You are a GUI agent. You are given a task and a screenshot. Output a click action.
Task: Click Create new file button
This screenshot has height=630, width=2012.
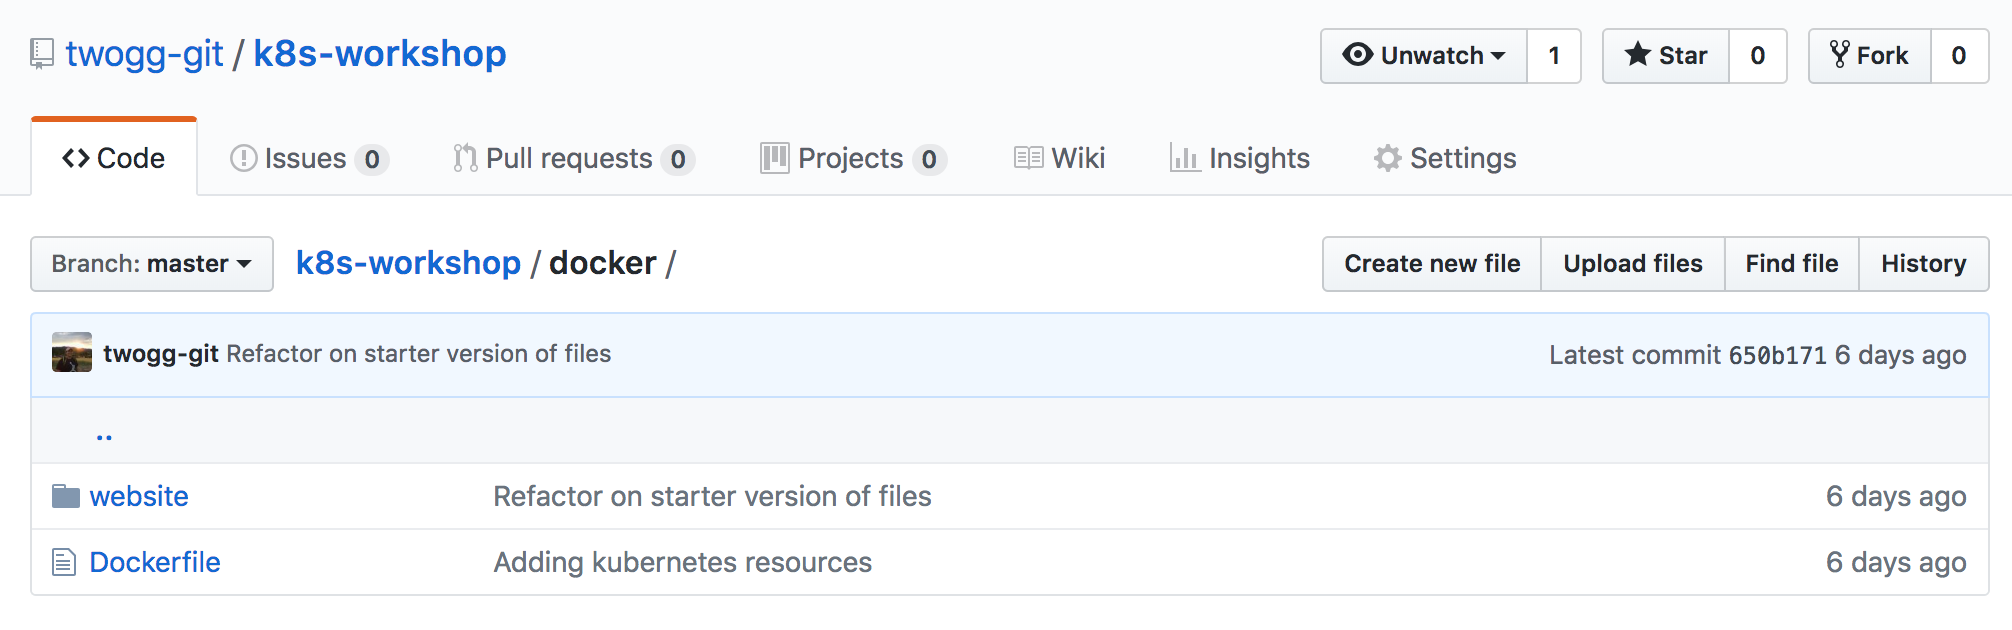tap(1432, 264)
